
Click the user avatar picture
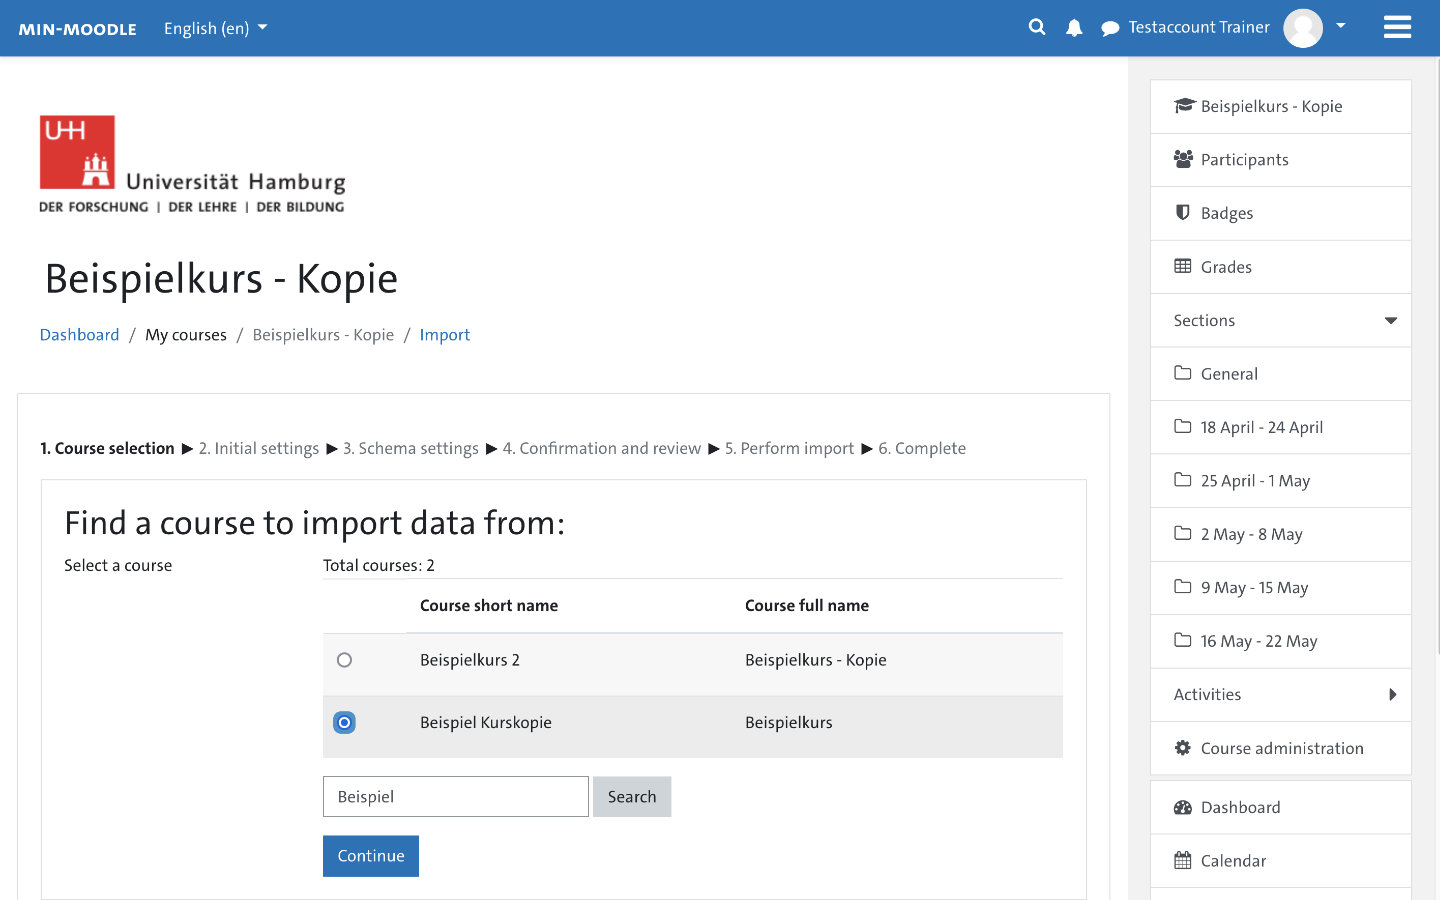click(x=1303, y=28)
